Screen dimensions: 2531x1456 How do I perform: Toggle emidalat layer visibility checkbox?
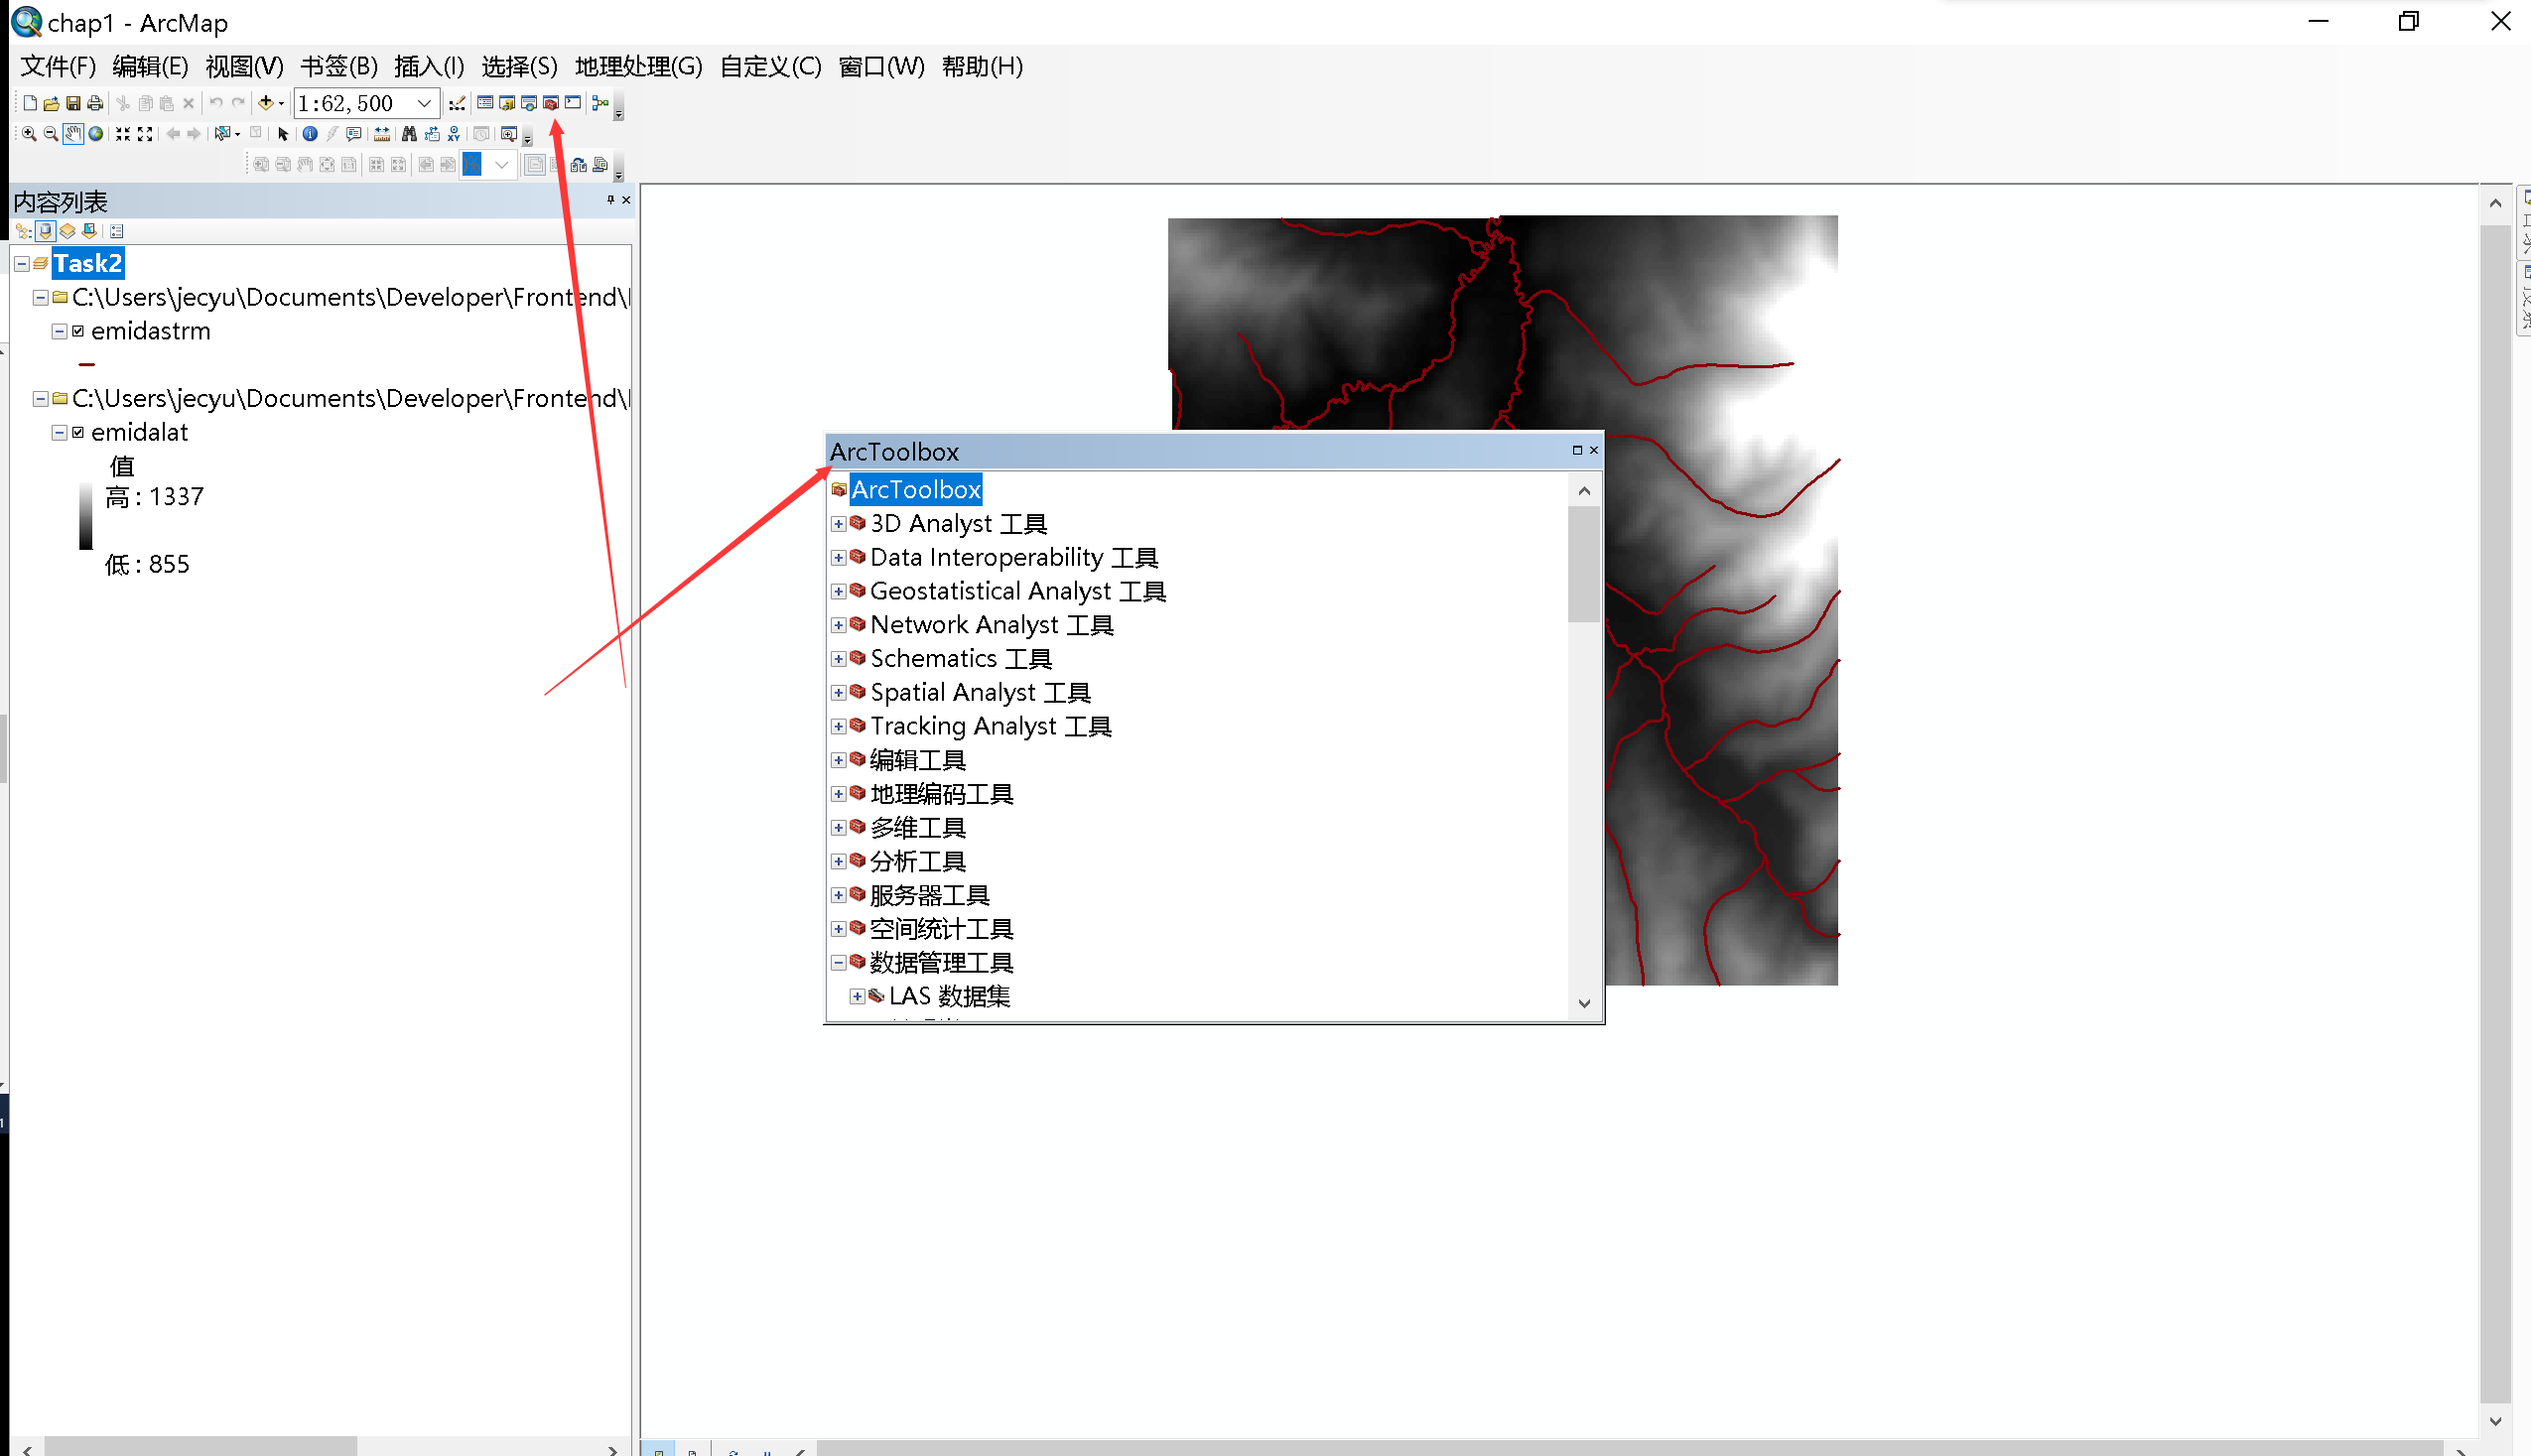click(78, 432)
